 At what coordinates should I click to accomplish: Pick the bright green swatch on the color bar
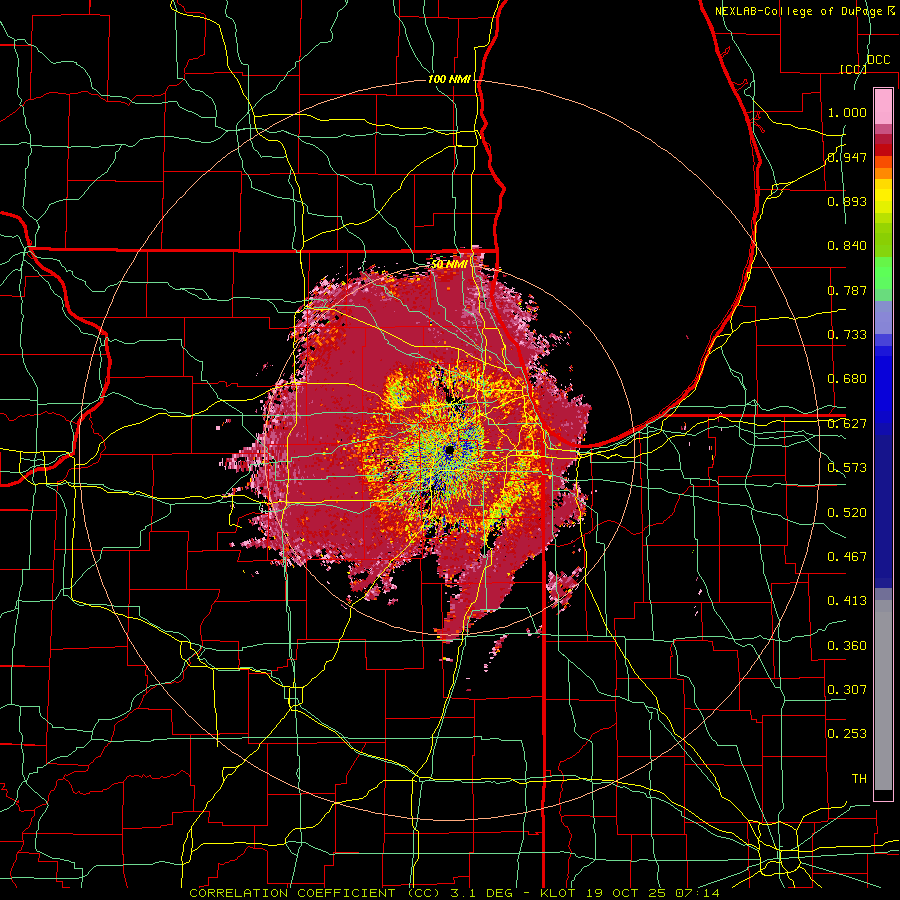click(x=883, y=273)
